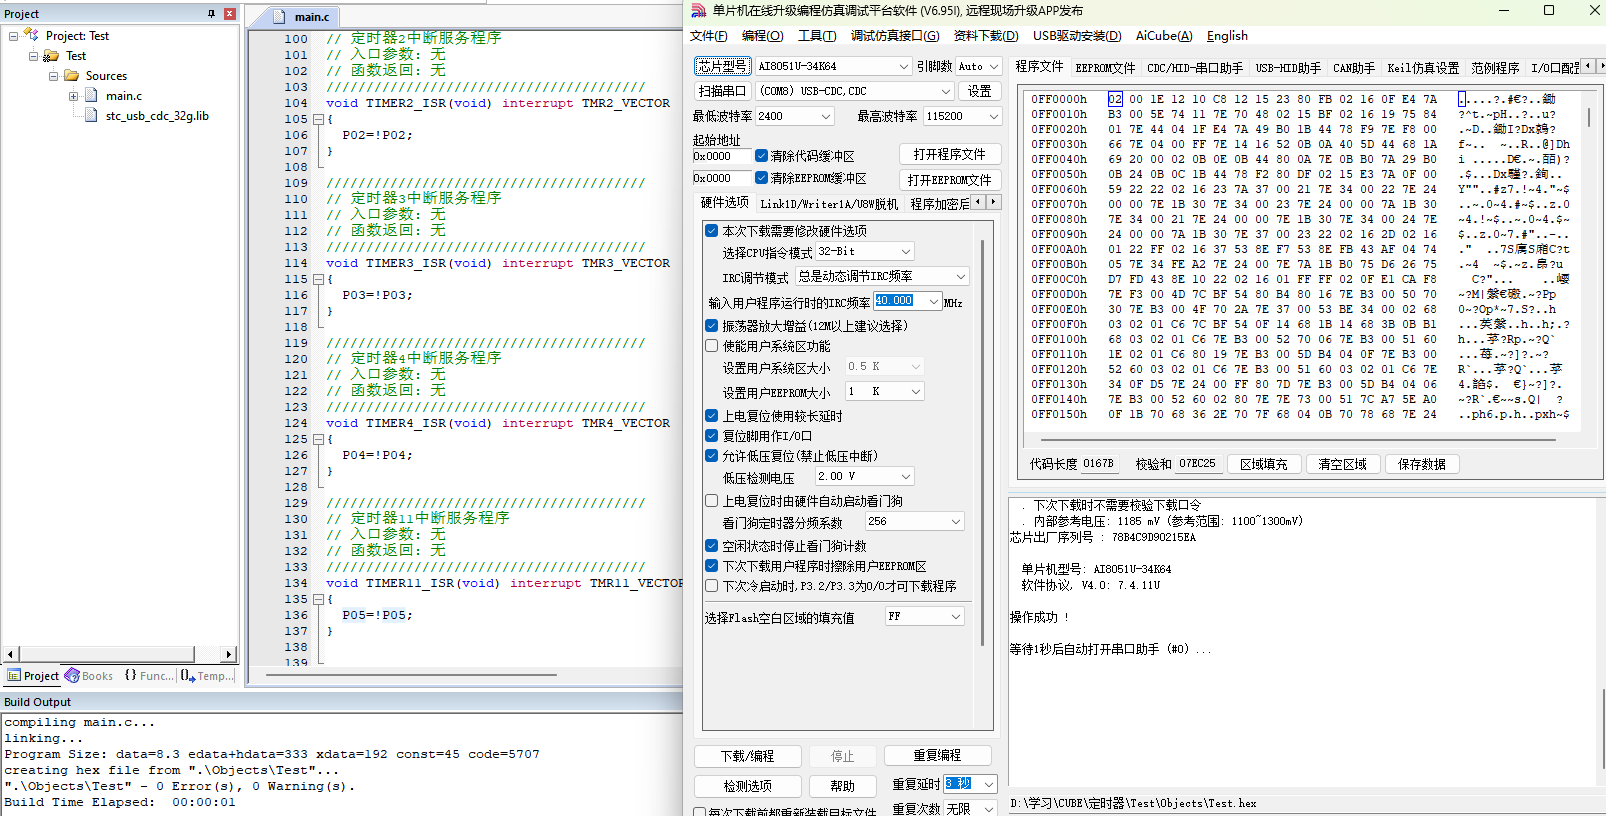Click the Sources group folder icon
1606x816 pixels.
(71, 76)
